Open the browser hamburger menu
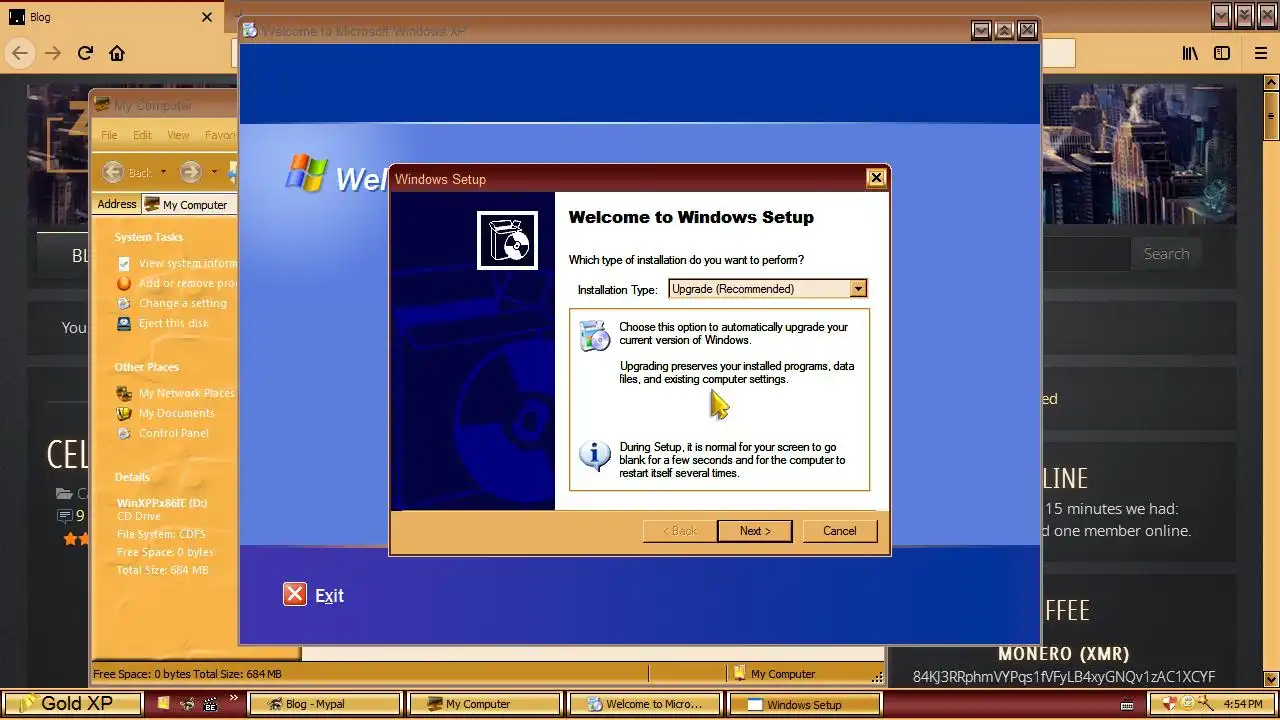 (x=1260, y=53)
